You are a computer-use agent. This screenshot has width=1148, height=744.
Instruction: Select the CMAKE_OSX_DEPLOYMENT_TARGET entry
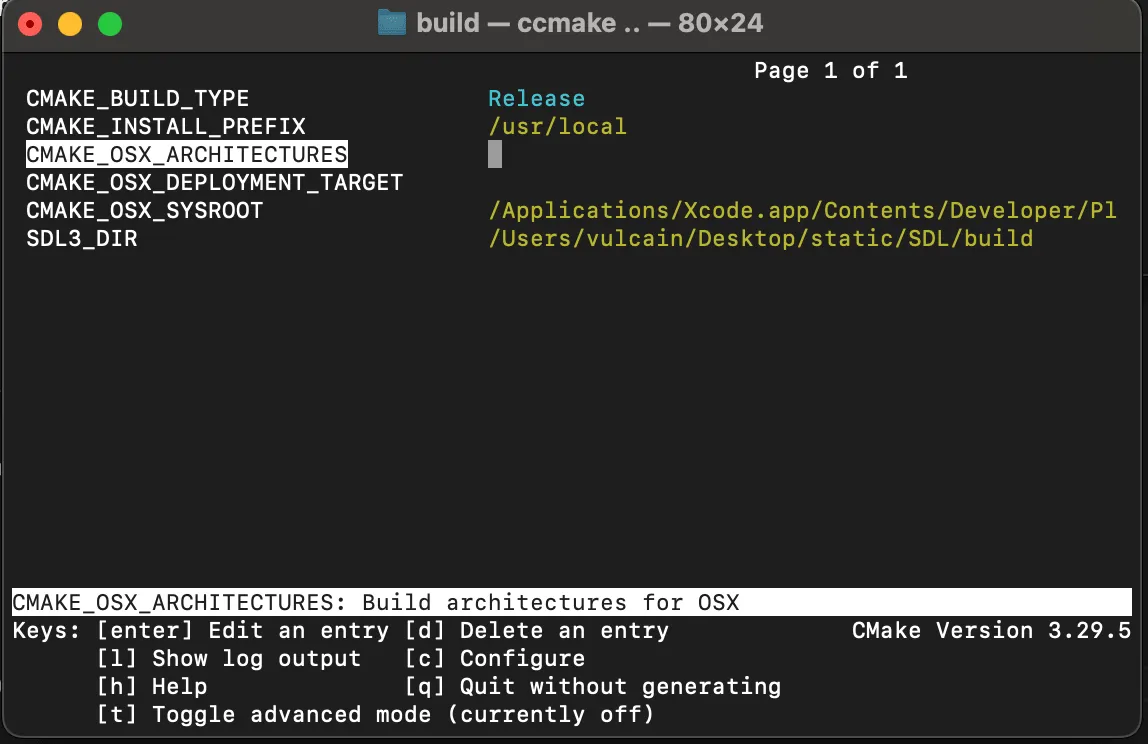coord(215,182)
